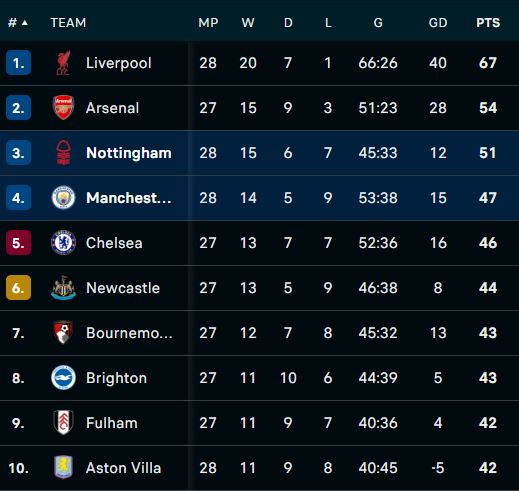The width and height of the screenshot is (519, 491).
Task: Click the Aston Villa crest
Action: (63, 468)
